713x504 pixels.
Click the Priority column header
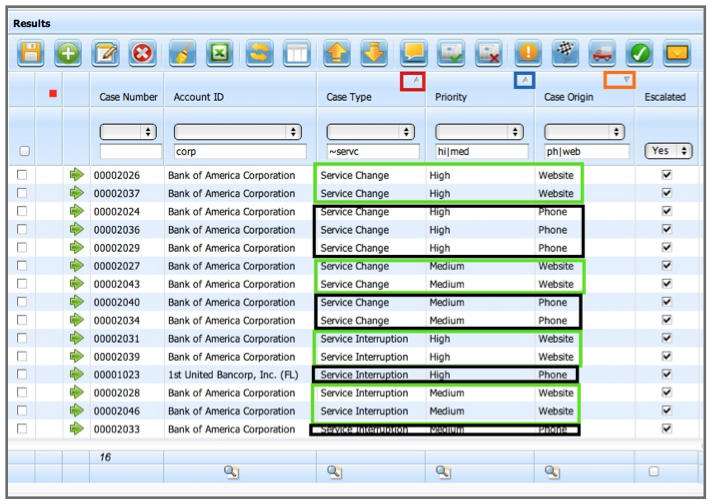point(451,97)
